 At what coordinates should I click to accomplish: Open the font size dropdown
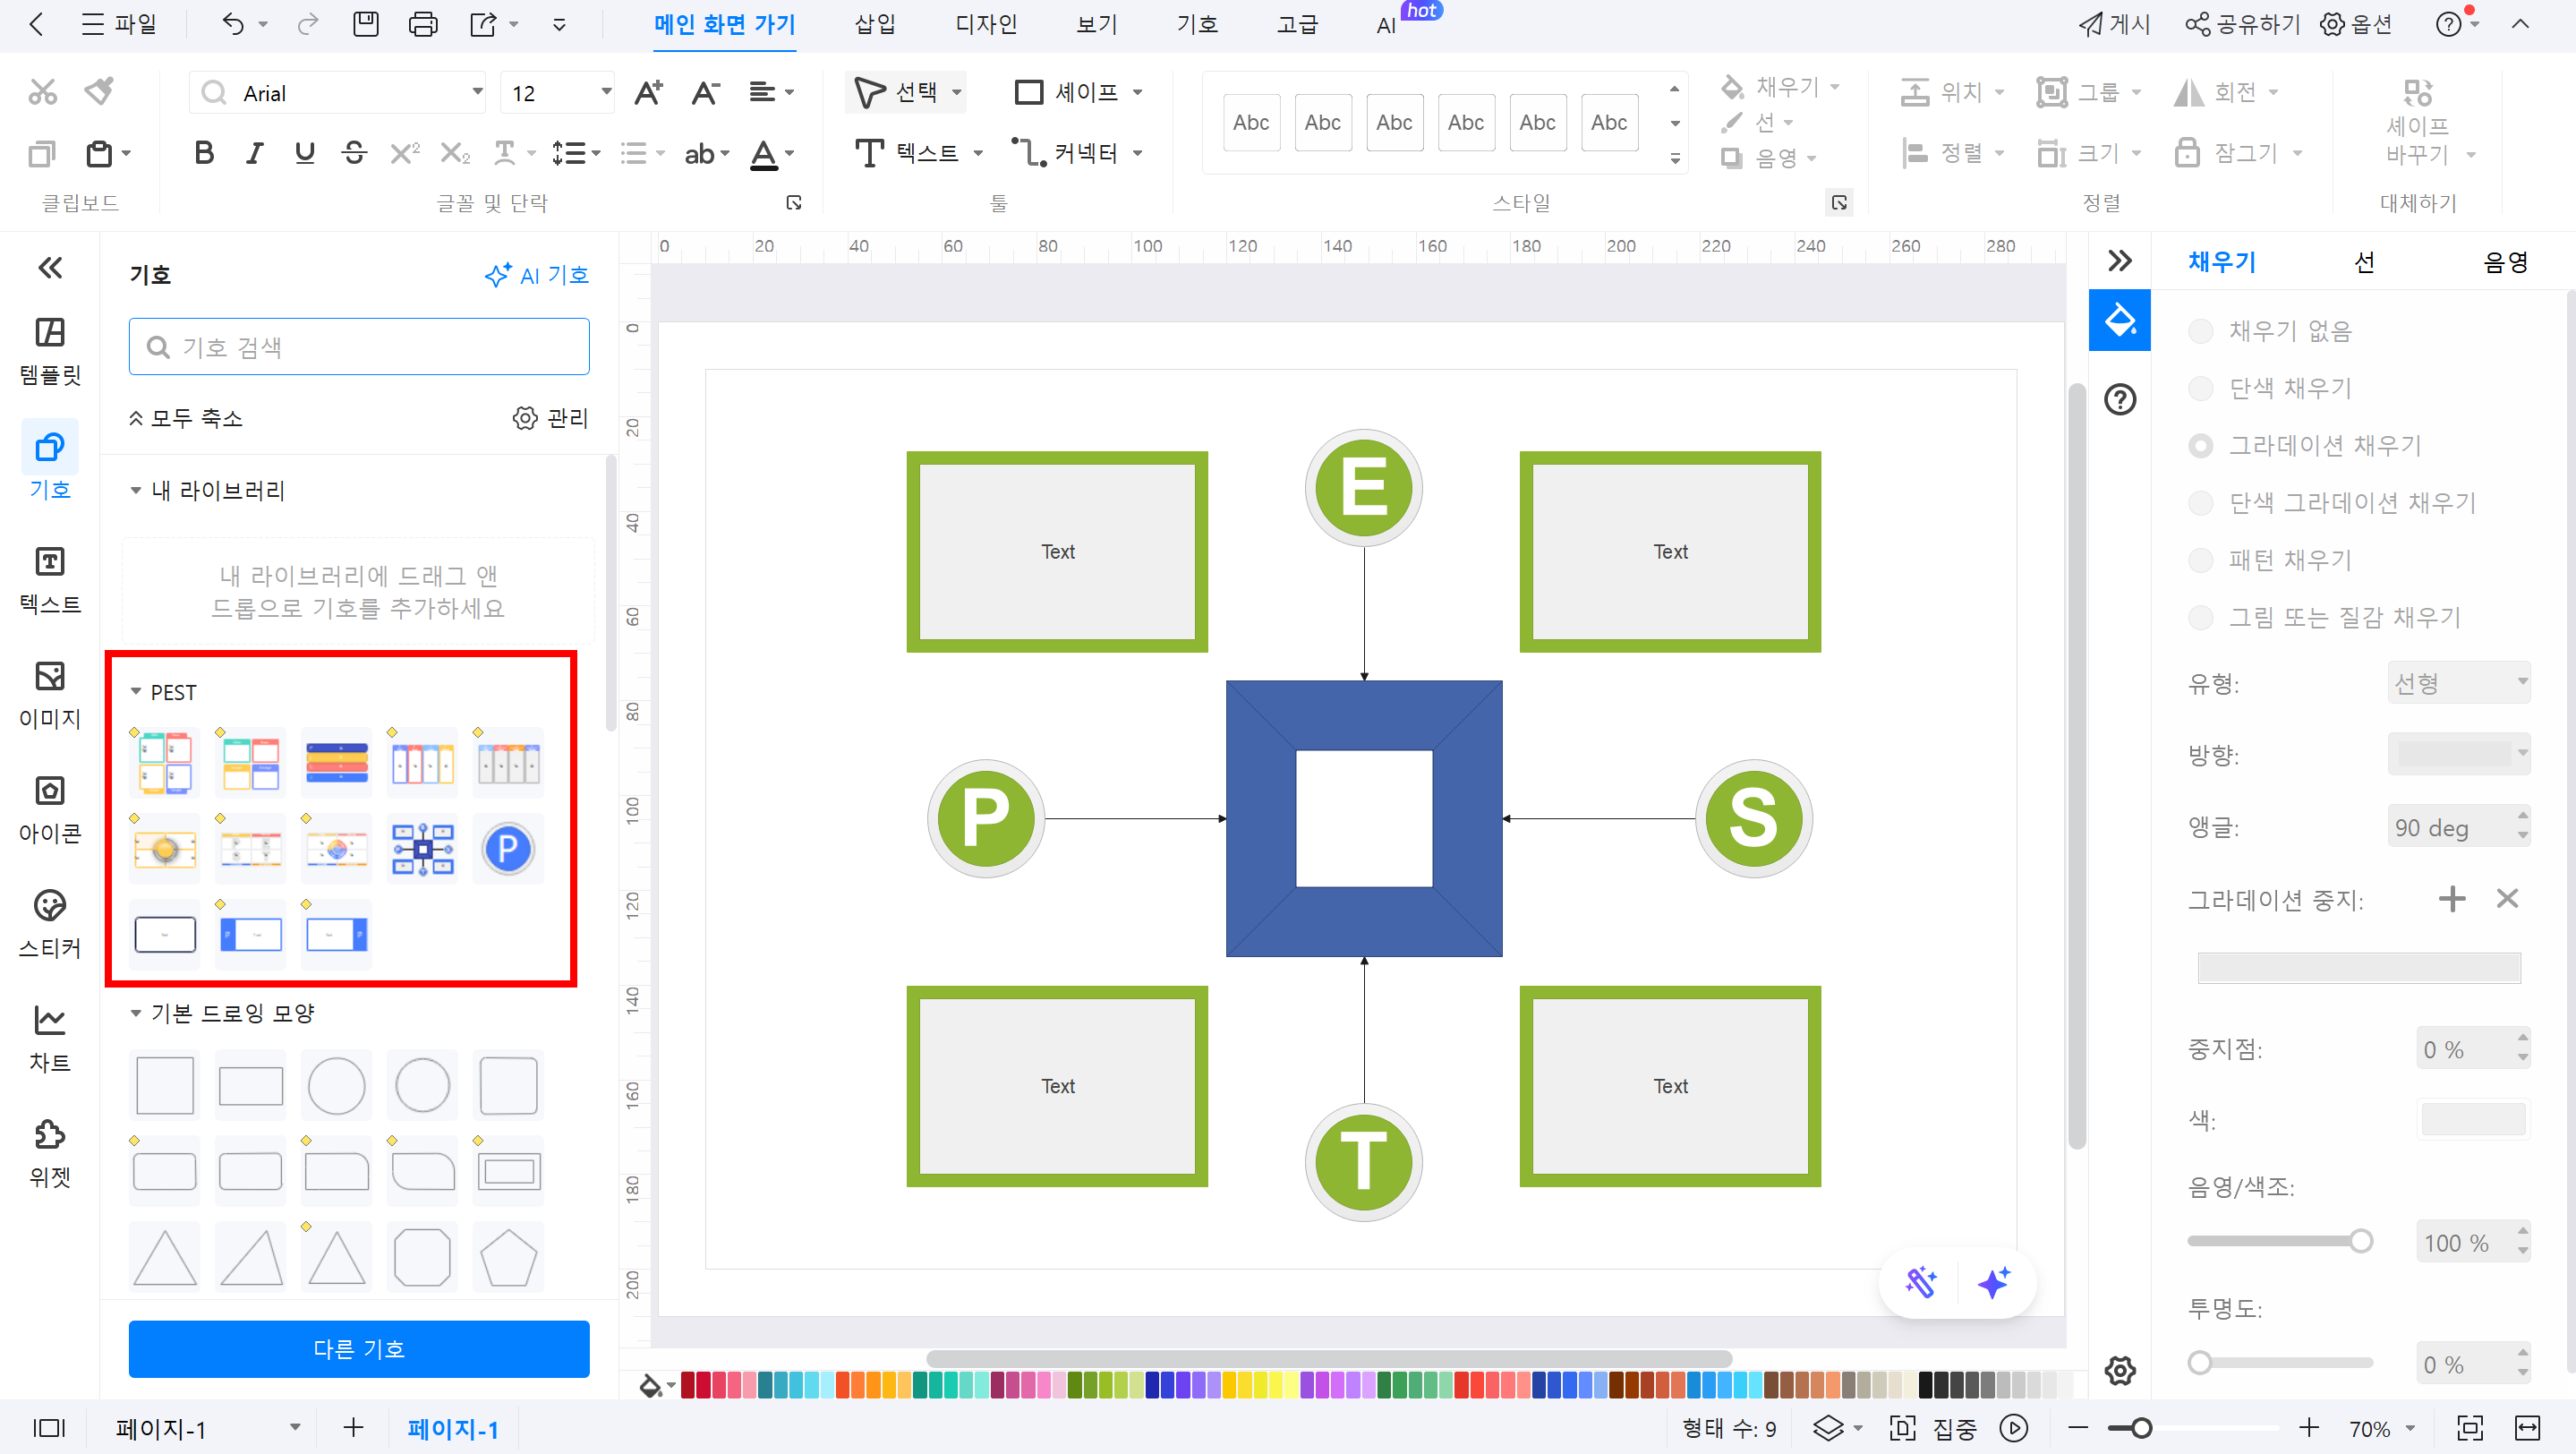tap(605, 92)
